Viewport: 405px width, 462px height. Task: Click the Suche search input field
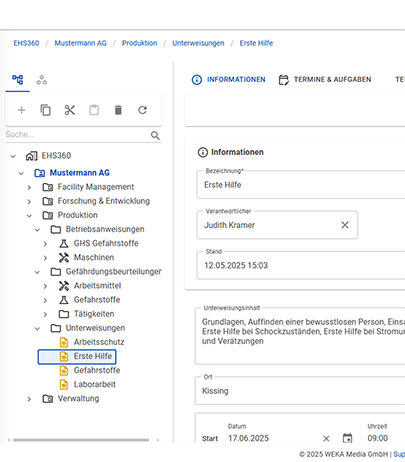(77, 135)
